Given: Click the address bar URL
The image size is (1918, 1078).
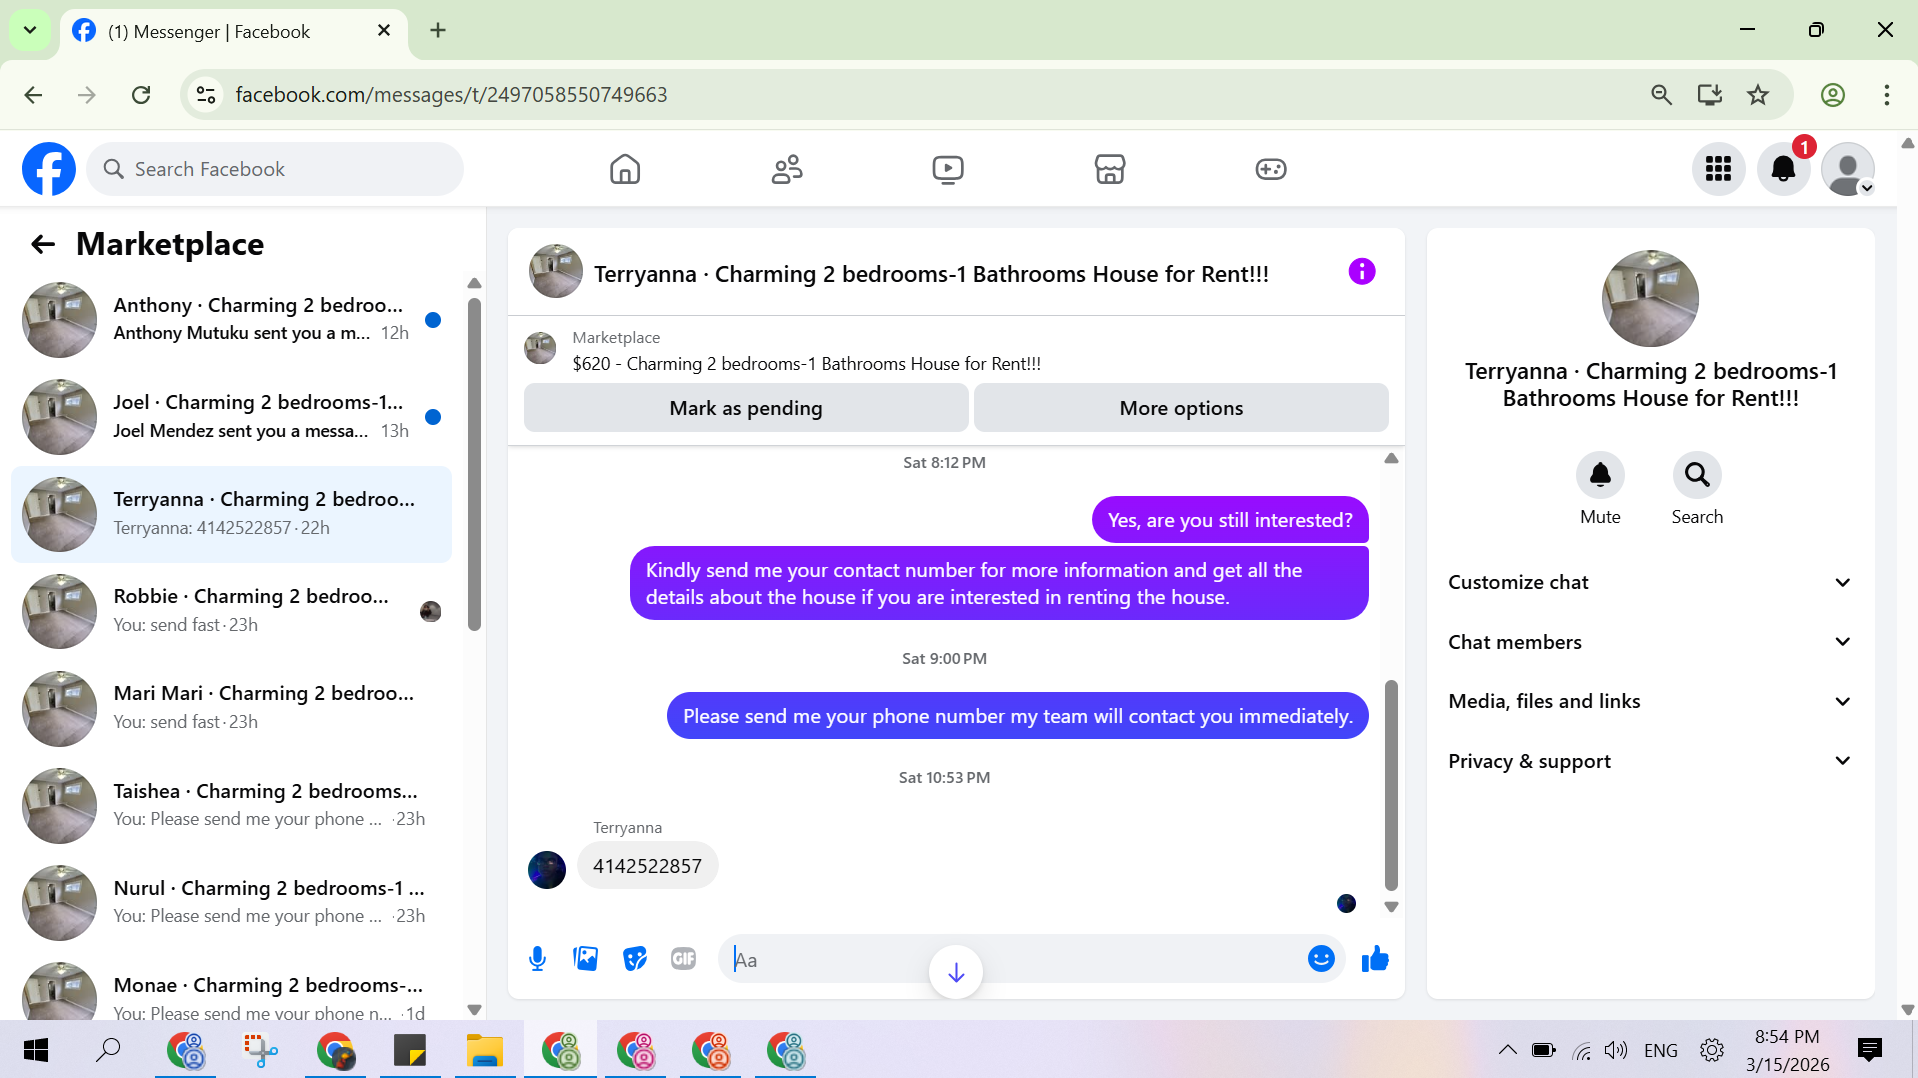Looking at the screenshot, I should [451, 95].
